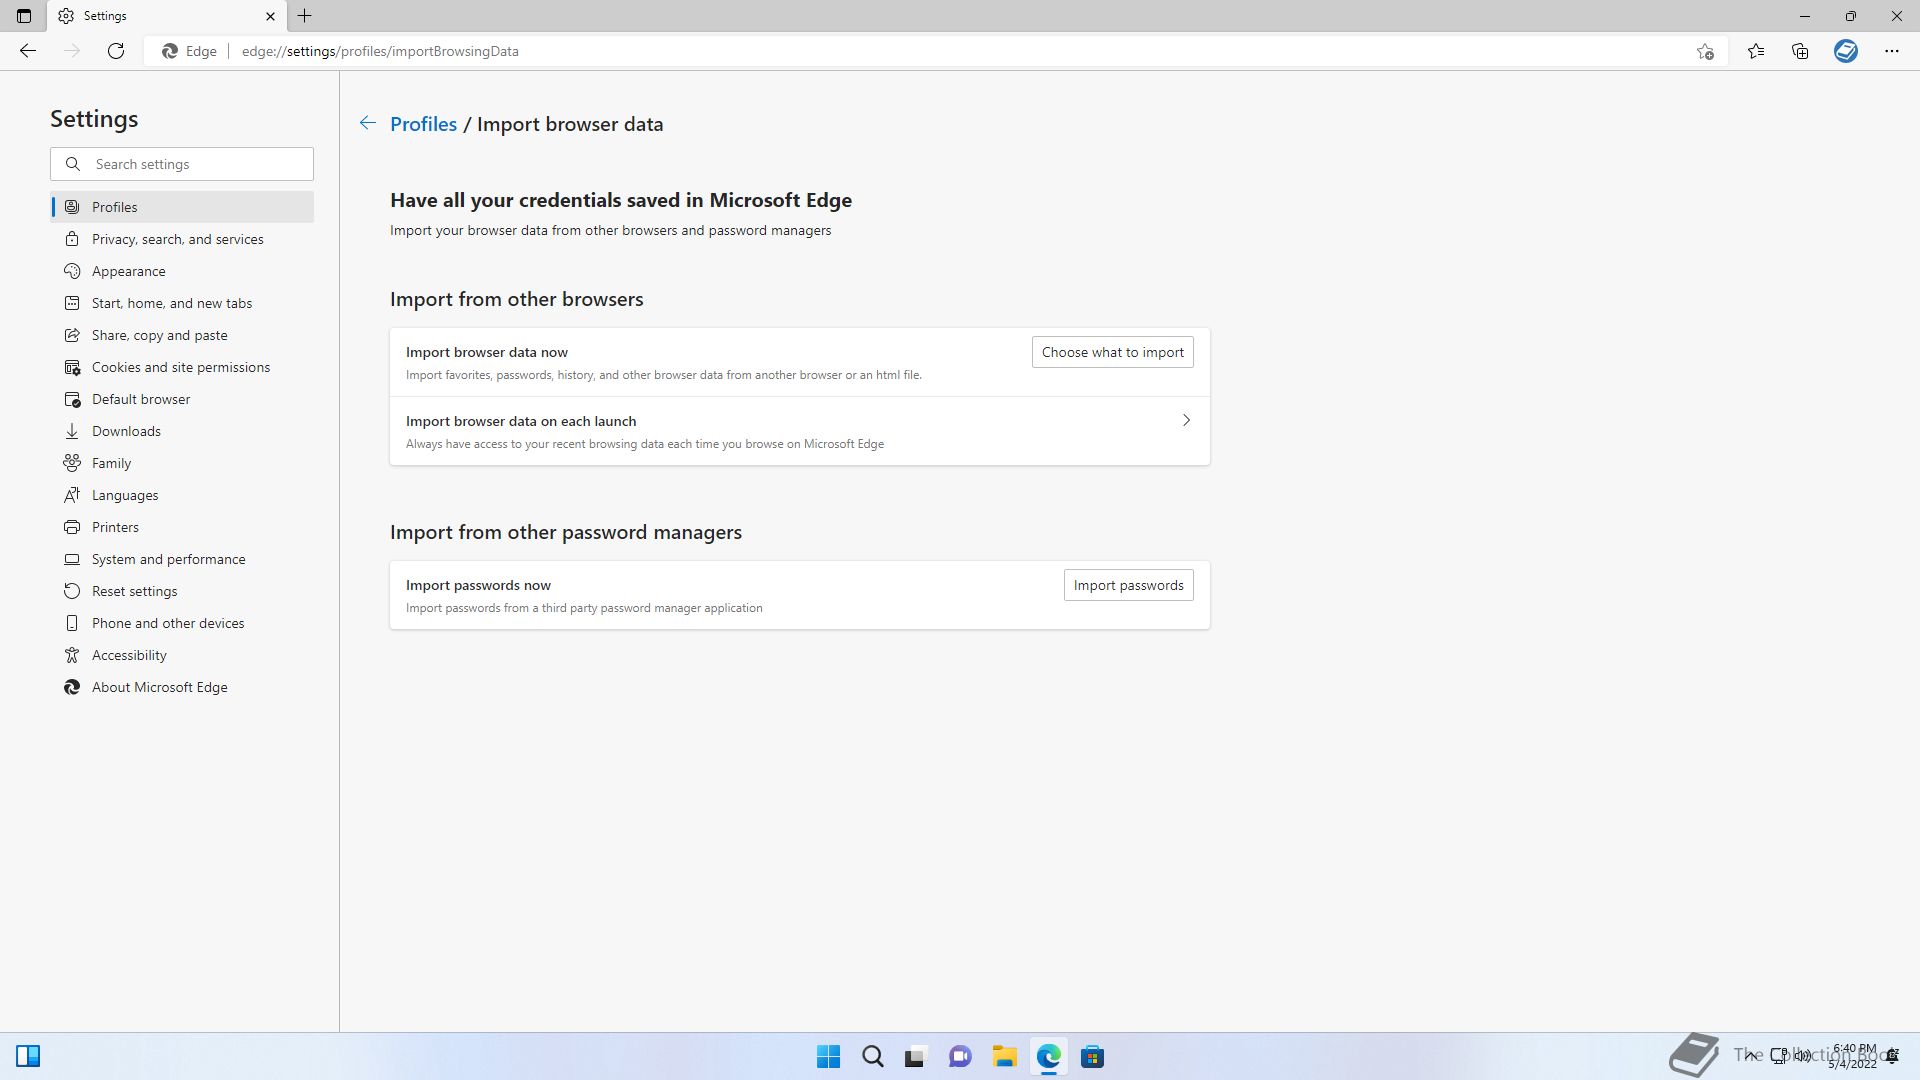Open Reset settings page
Screen dimensions: 1920x1080
[182, 591]
